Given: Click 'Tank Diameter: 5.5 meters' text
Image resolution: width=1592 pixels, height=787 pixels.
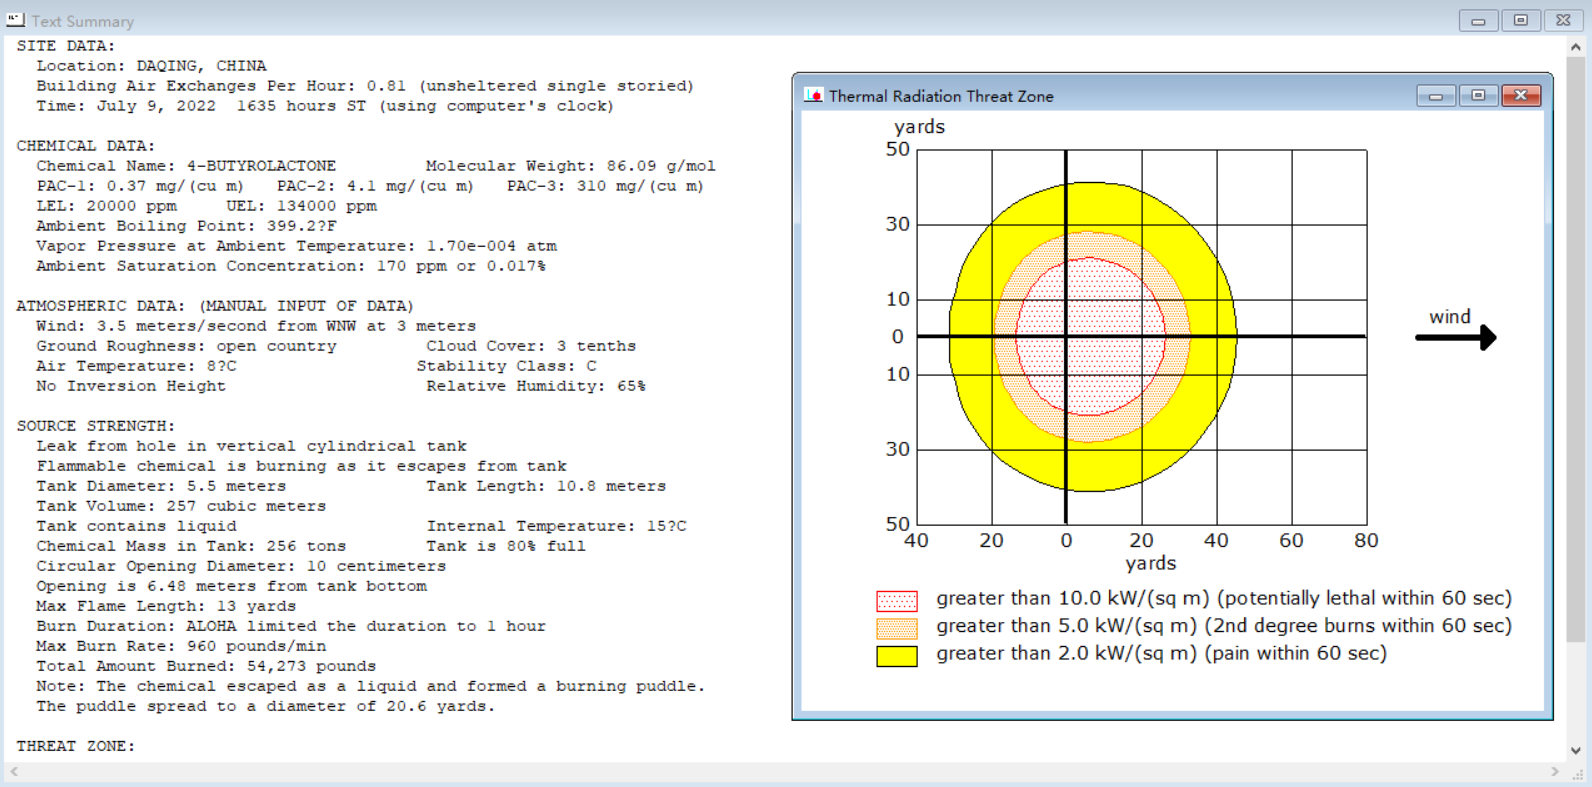Looking at the screenshot, I should click(x=161, y=486).
